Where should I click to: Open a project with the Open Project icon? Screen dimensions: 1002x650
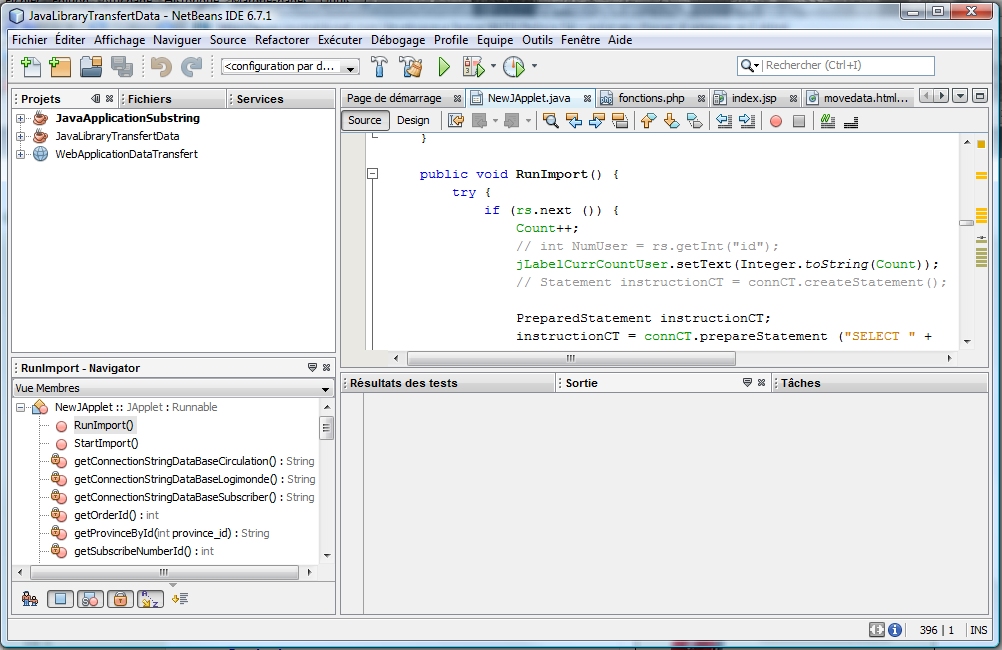(91, 67)
